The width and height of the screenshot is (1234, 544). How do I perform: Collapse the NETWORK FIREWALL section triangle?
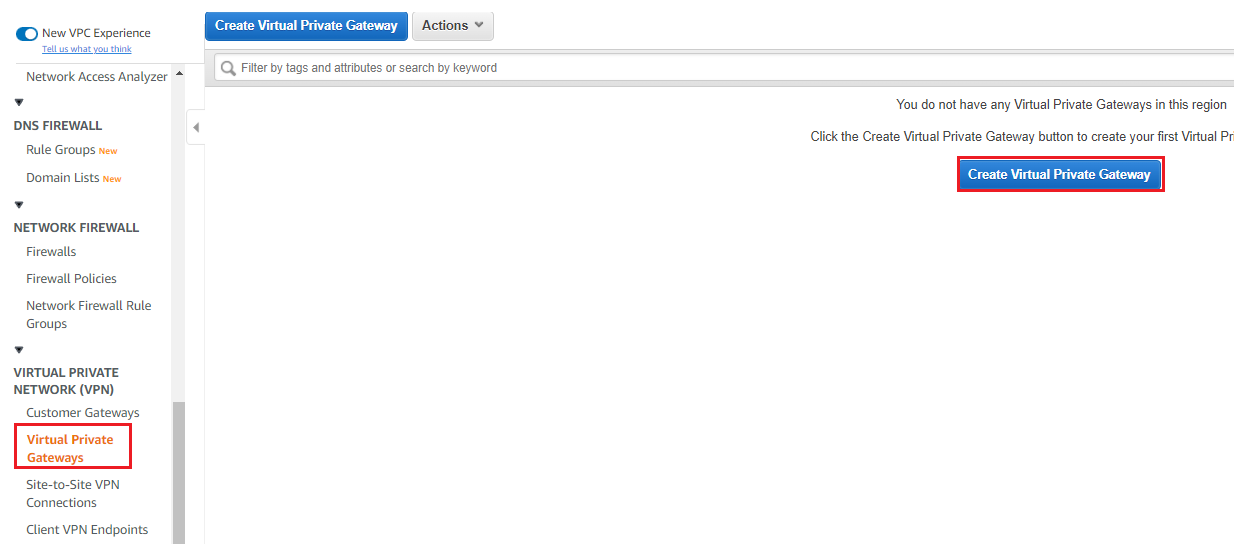click(x=19, y=204)
